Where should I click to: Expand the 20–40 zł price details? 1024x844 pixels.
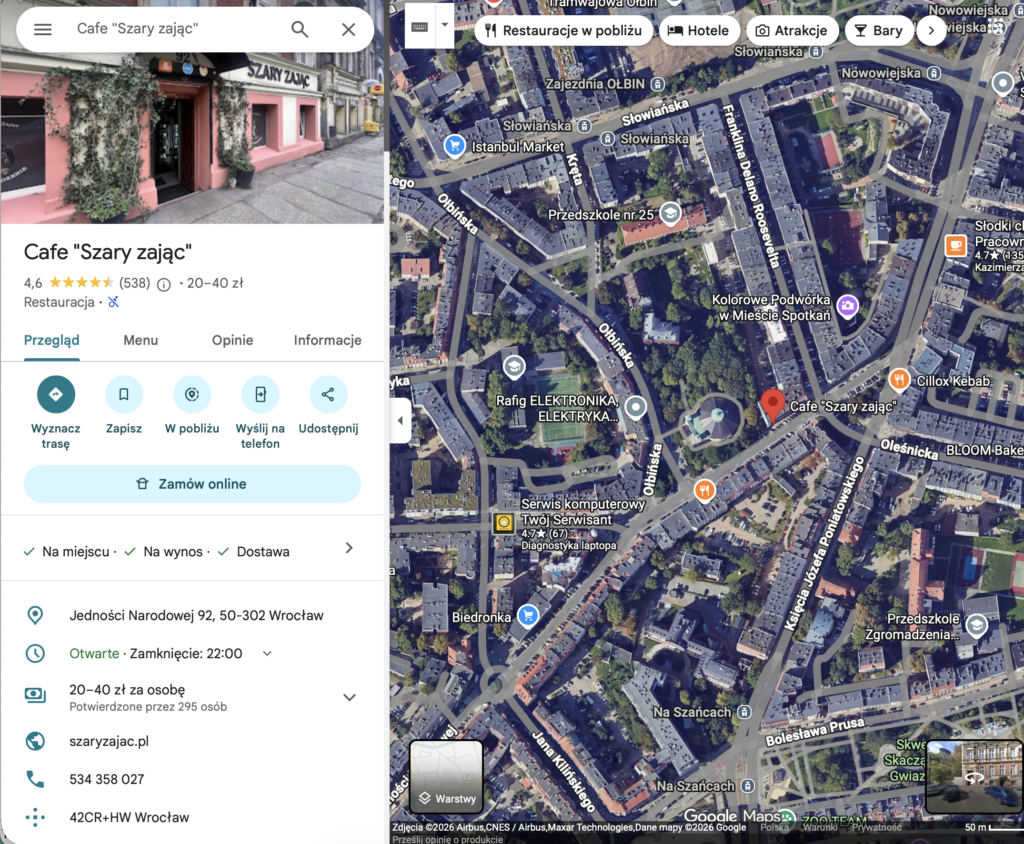pyautogui.click(x=349, y=697)
